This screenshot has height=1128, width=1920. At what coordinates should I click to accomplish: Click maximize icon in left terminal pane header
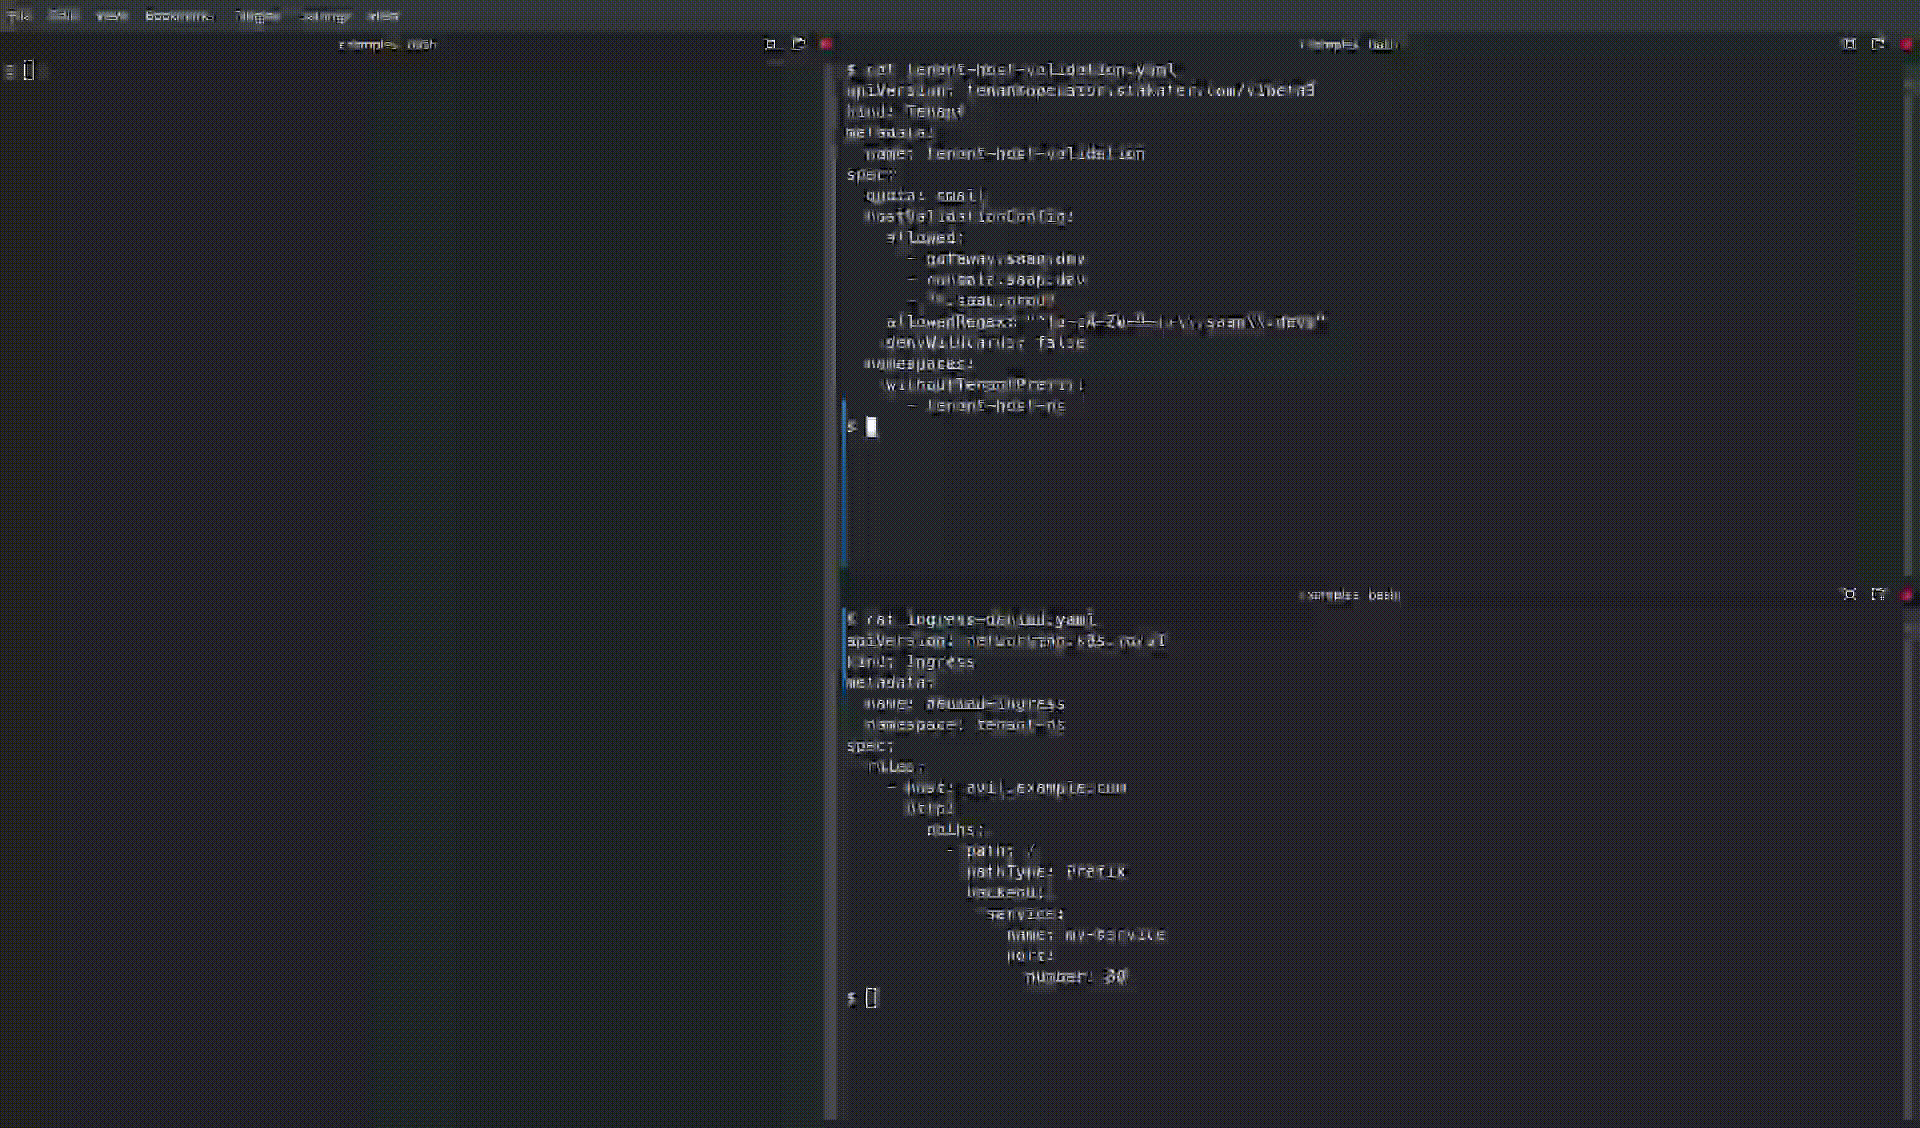point(770,44)
